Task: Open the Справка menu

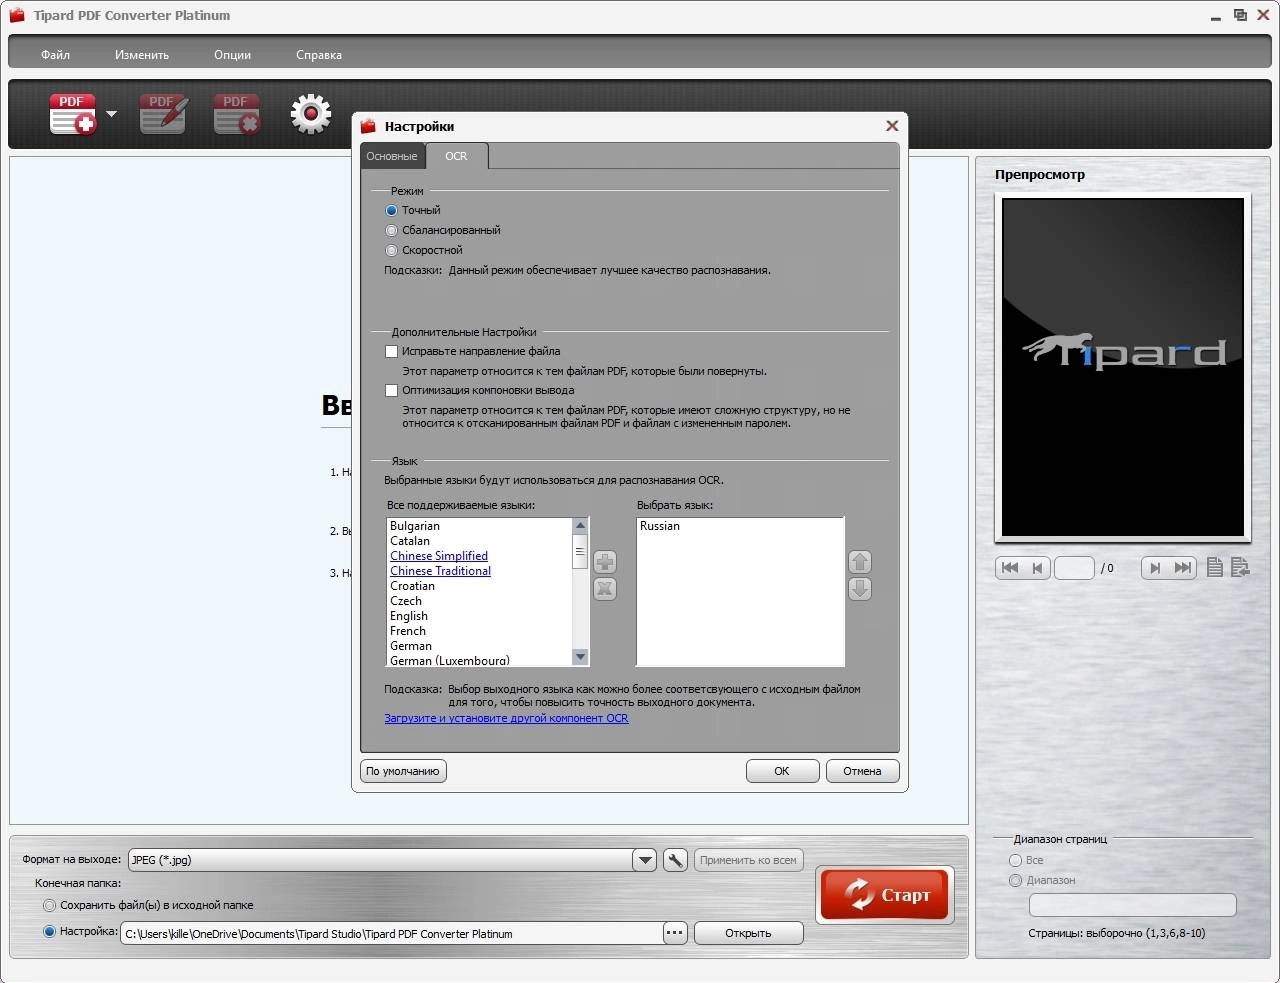Action: (319, 55)
